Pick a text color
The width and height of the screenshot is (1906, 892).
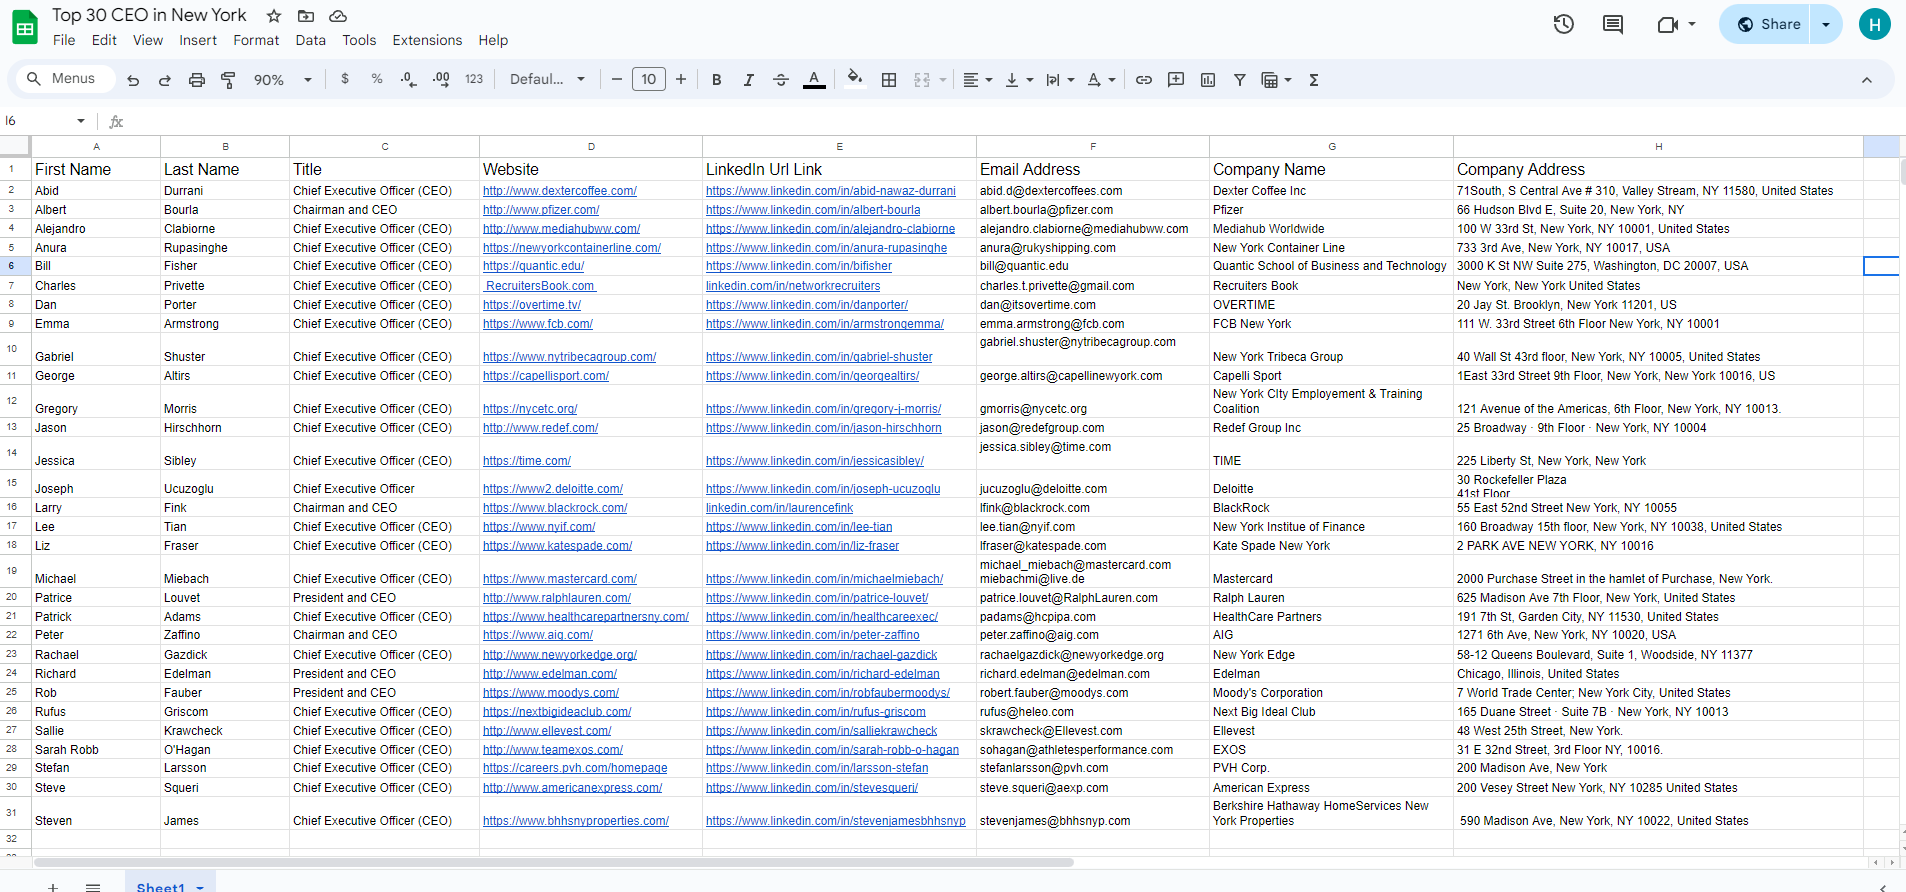click(814, 80)
